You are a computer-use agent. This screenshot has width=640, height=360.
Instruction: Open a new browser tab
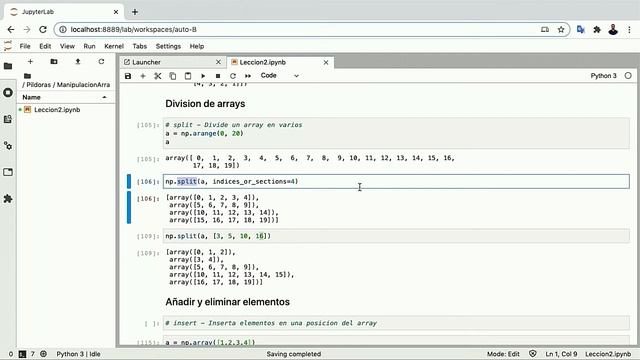(135, 12)
